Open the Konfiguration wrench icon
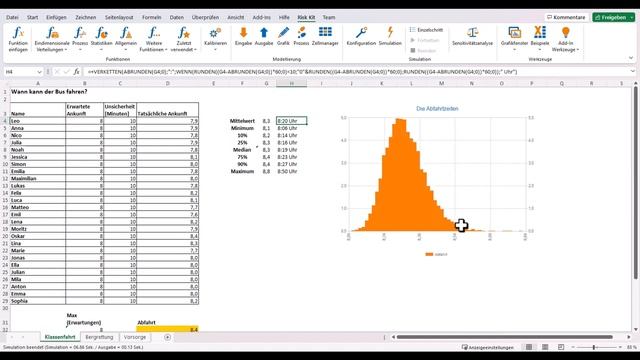Screen dimensions: 640x360 tap(361, 36)
